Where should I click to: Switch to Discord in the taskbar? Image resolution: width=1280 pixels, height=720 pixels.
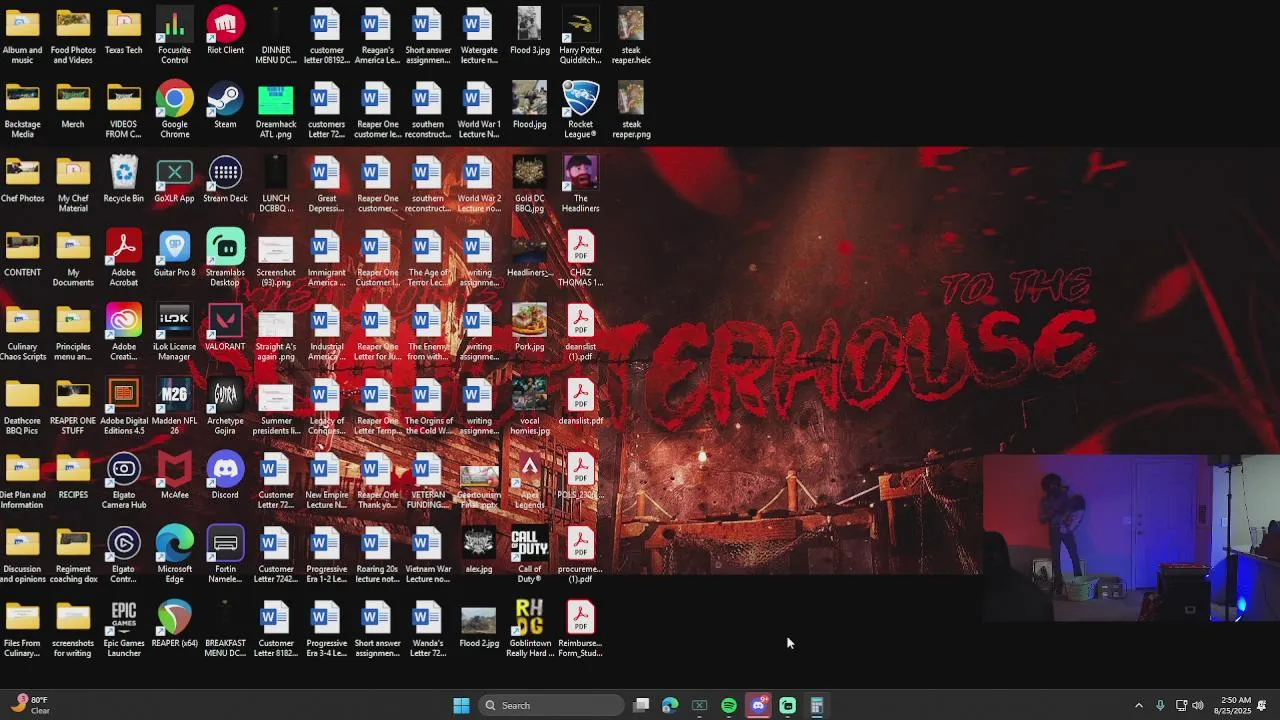coord(758,705)
